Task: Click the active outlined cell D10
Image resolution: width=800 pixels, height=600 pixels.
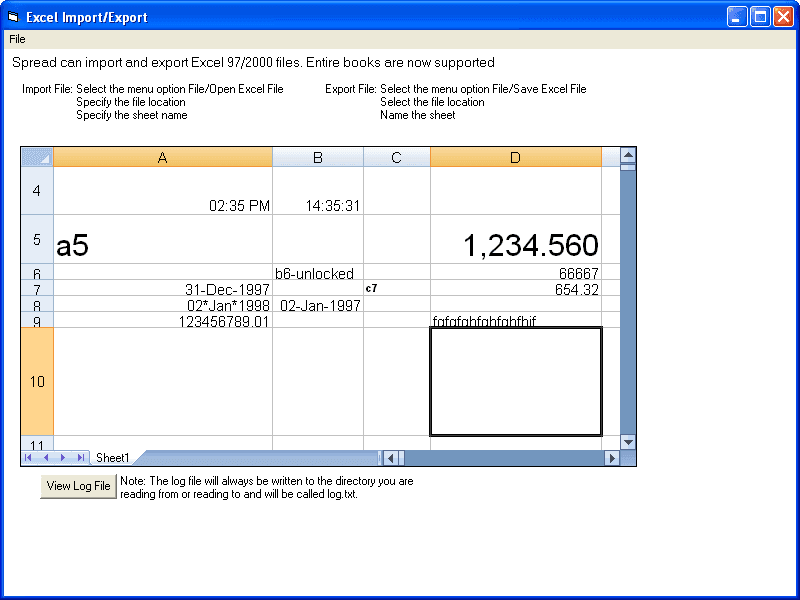Action: 516,382
